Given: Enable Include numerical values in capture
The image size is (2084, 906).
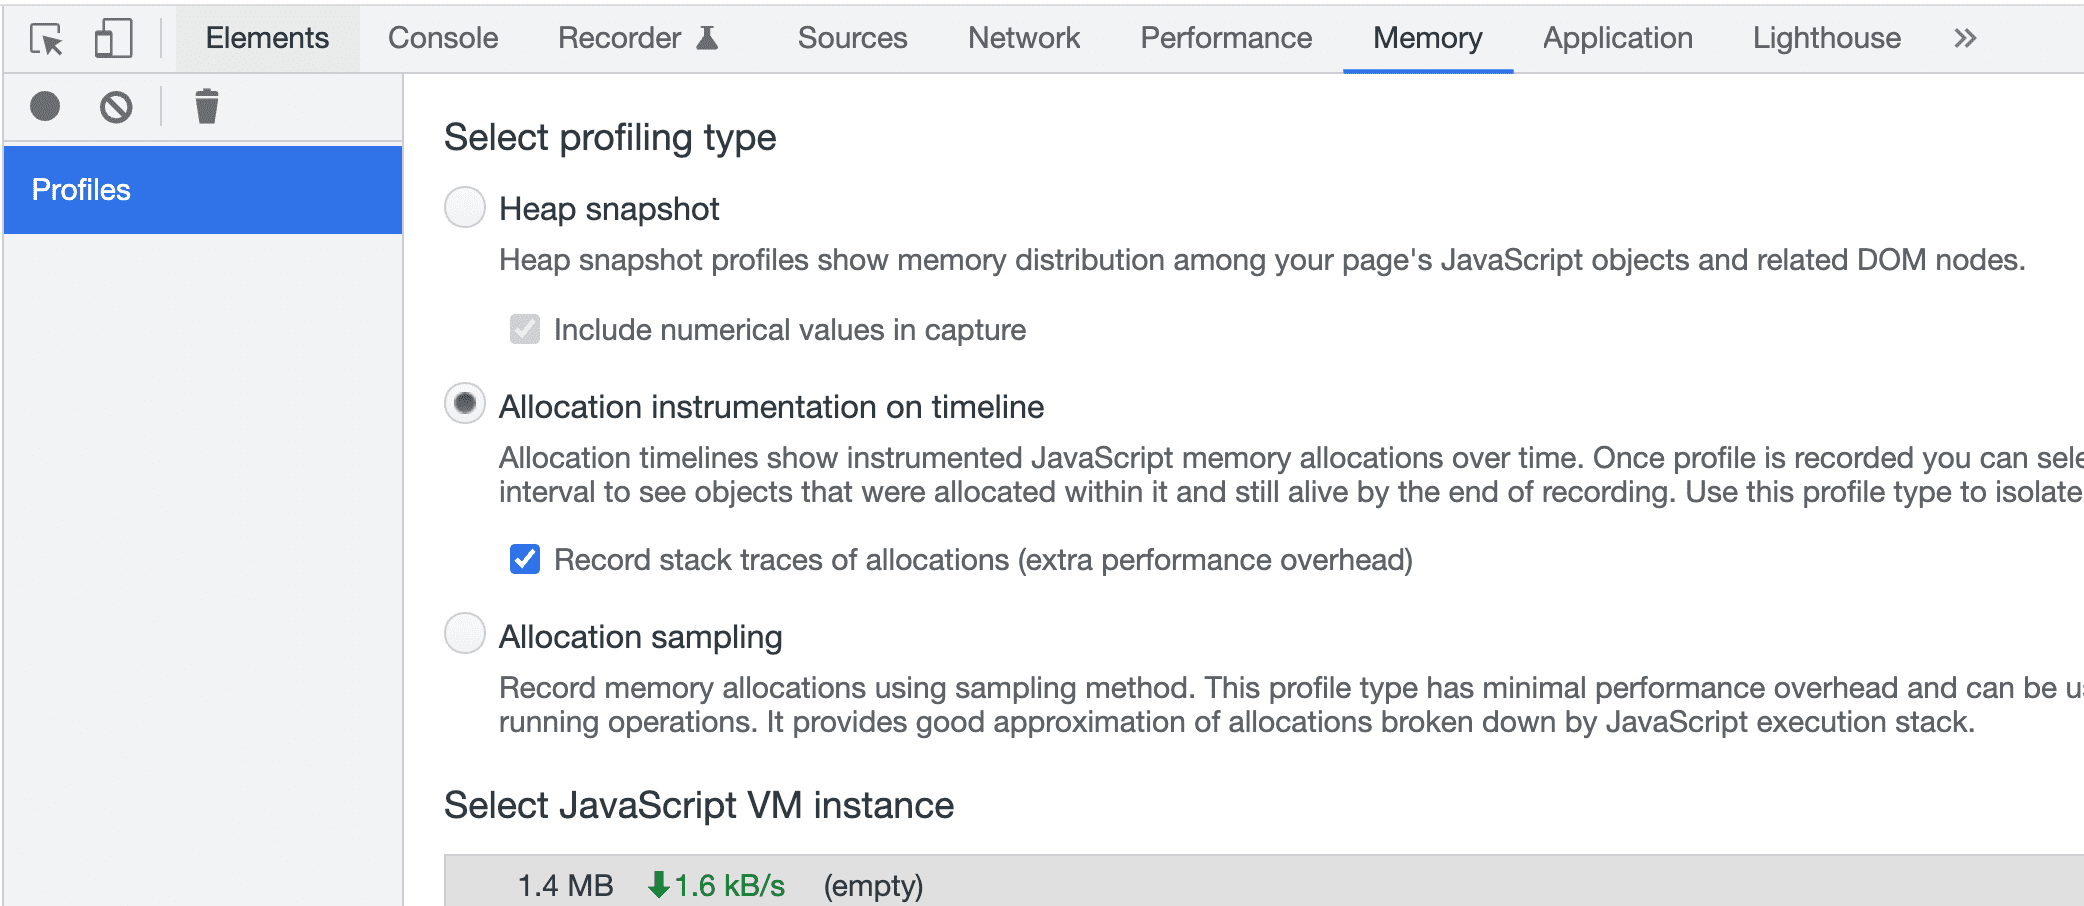Looking at the screenshot, I should click(x=524, y=329).
